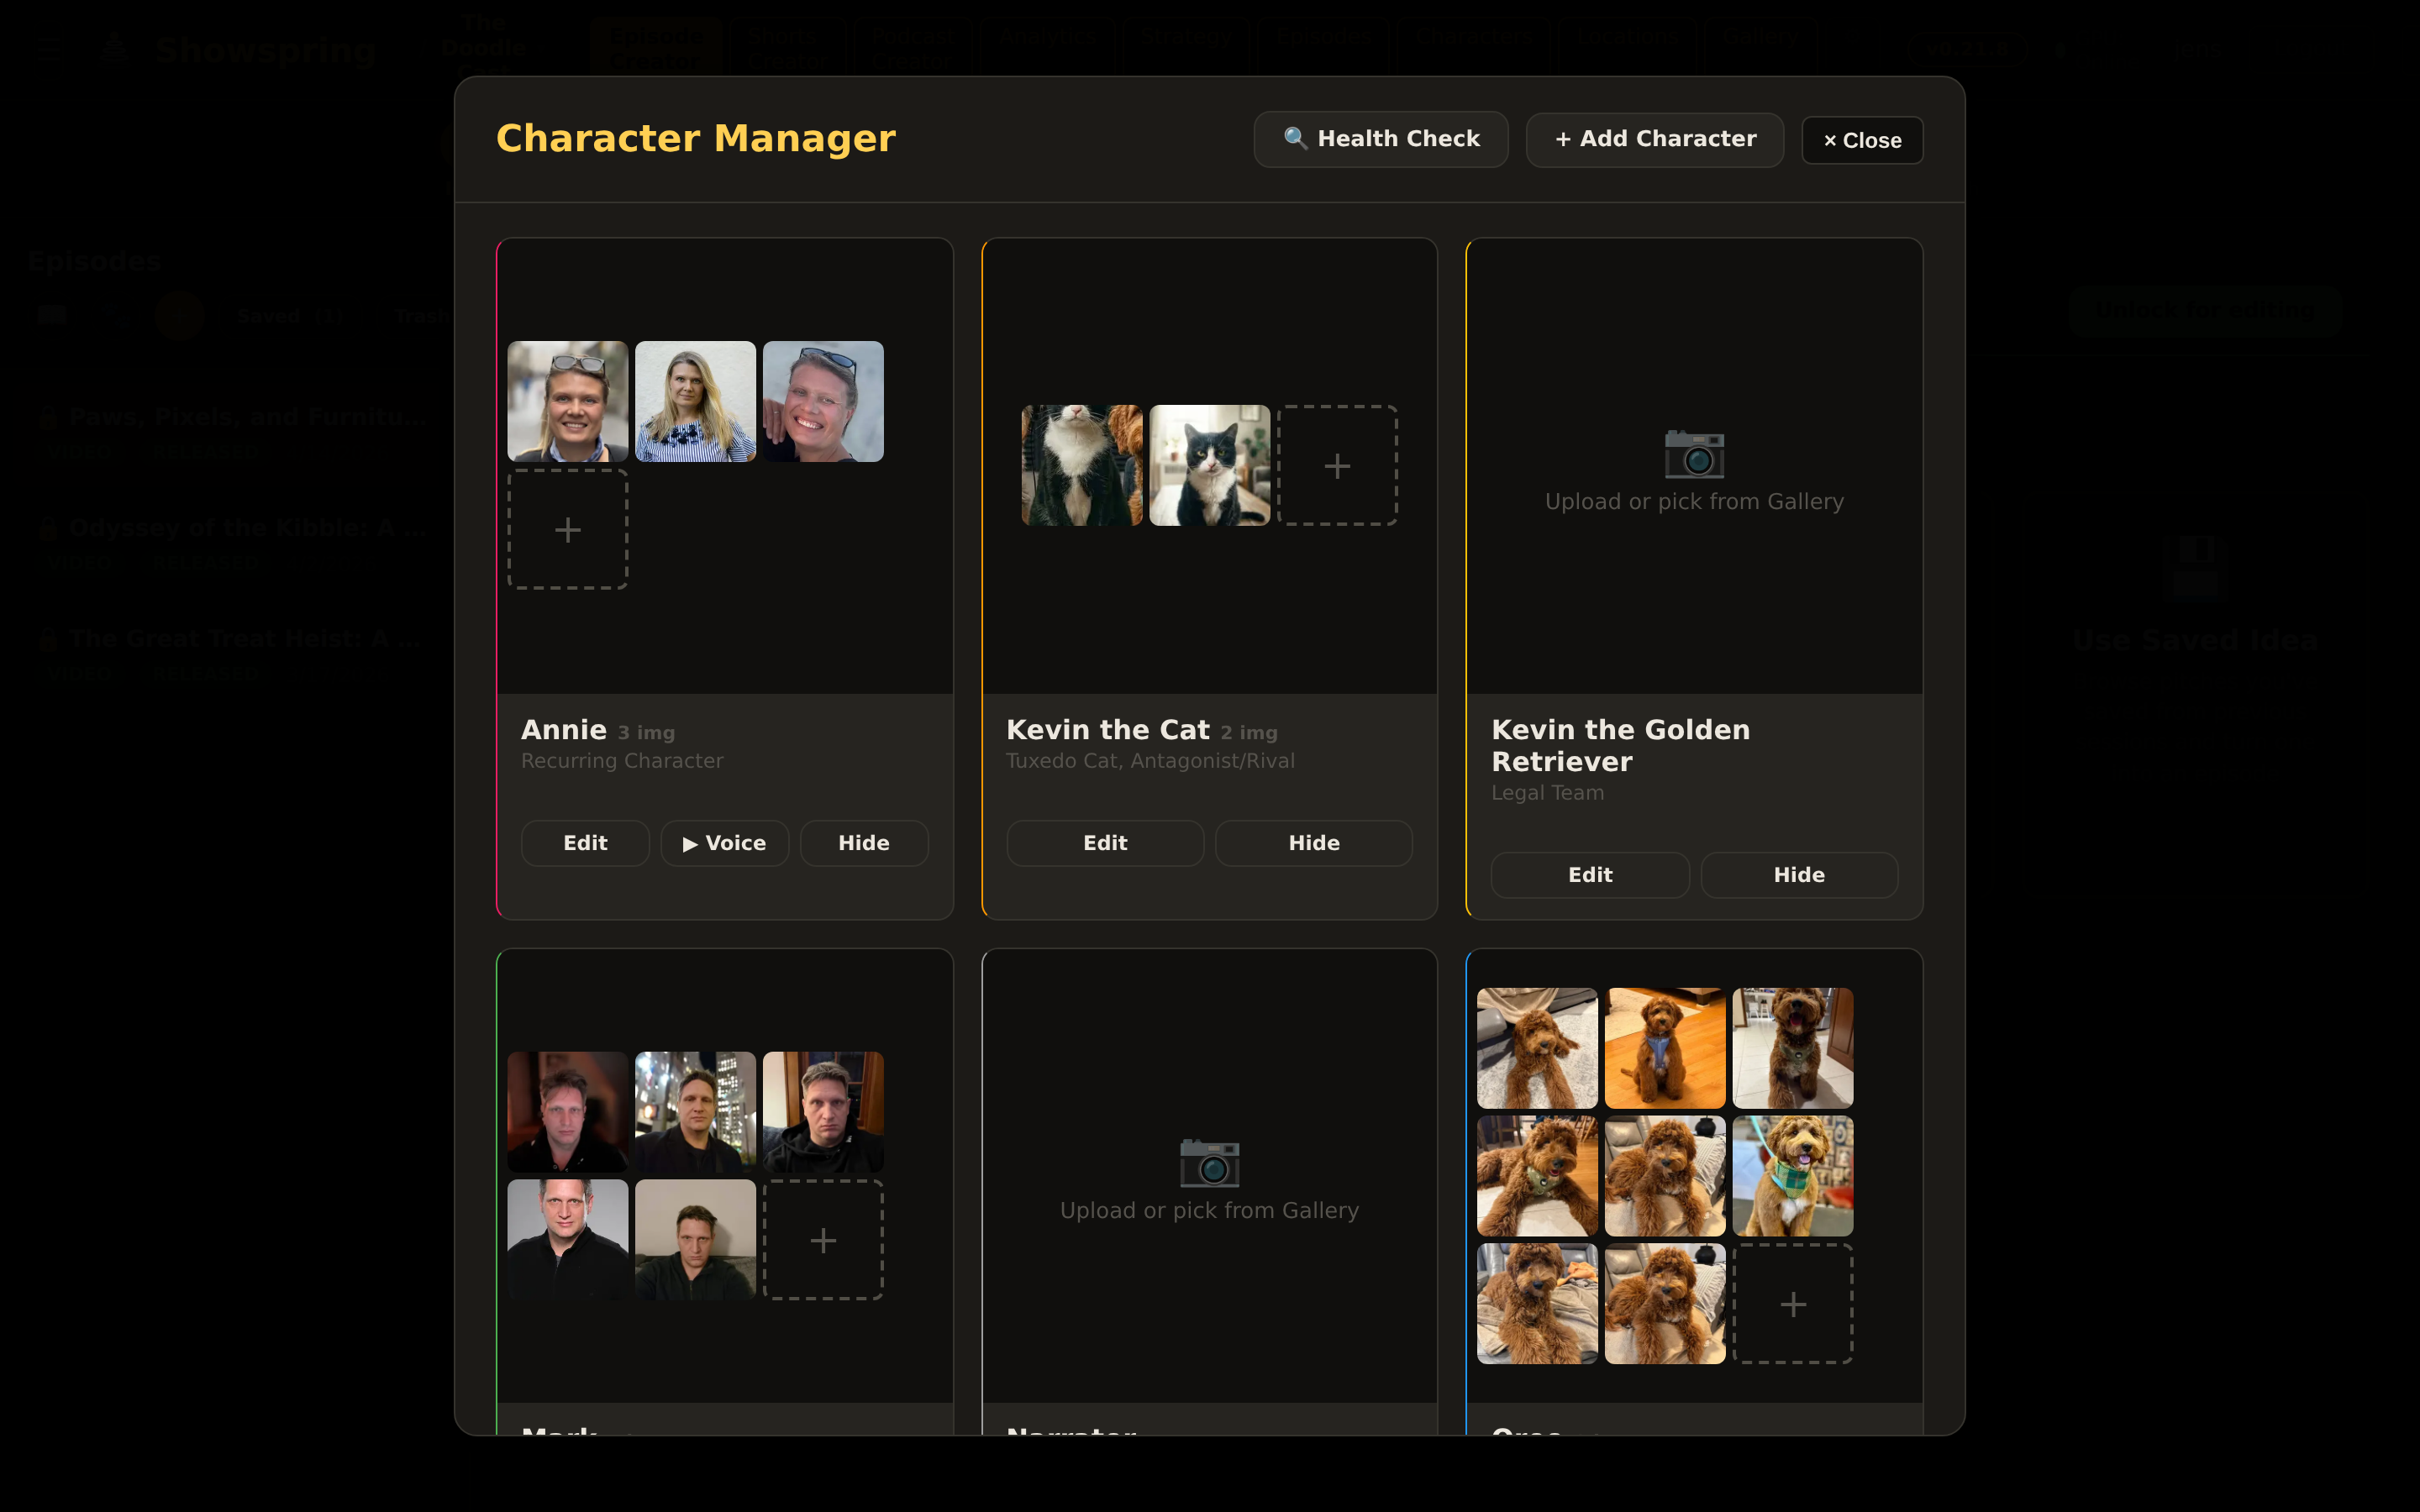Open man's photo with gray studio background
2420x1512 pixels.
click(568, 1240)
